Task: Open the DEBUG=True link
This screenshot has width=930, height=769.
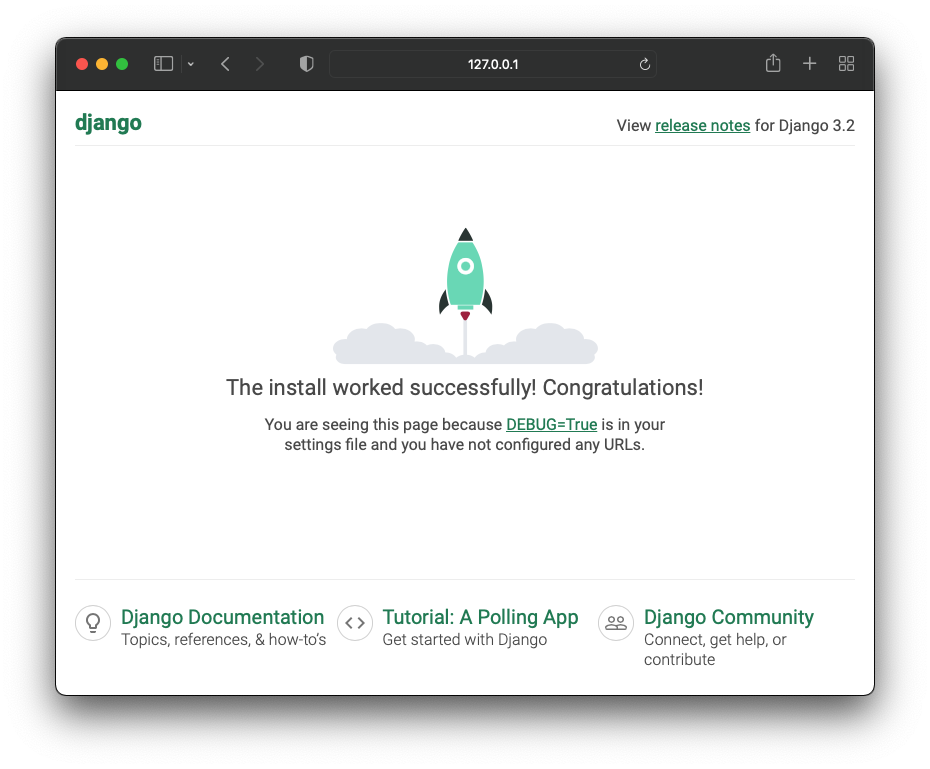Action: point(552,425)
